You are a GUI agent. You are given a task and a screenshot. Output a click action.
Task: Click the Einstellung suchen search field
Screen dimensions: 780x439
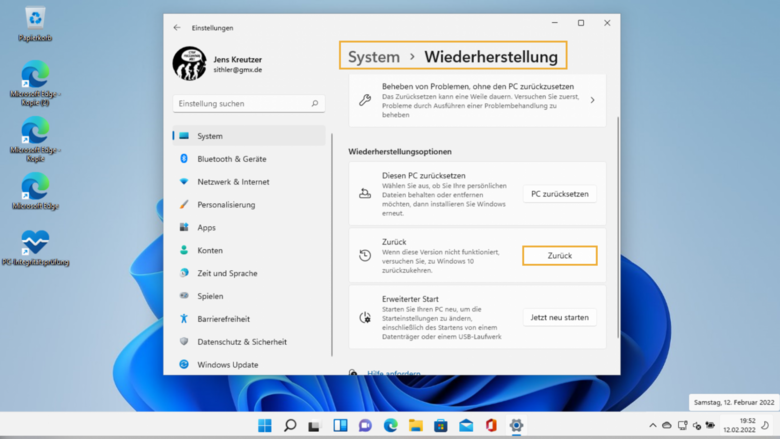[249, 103]
